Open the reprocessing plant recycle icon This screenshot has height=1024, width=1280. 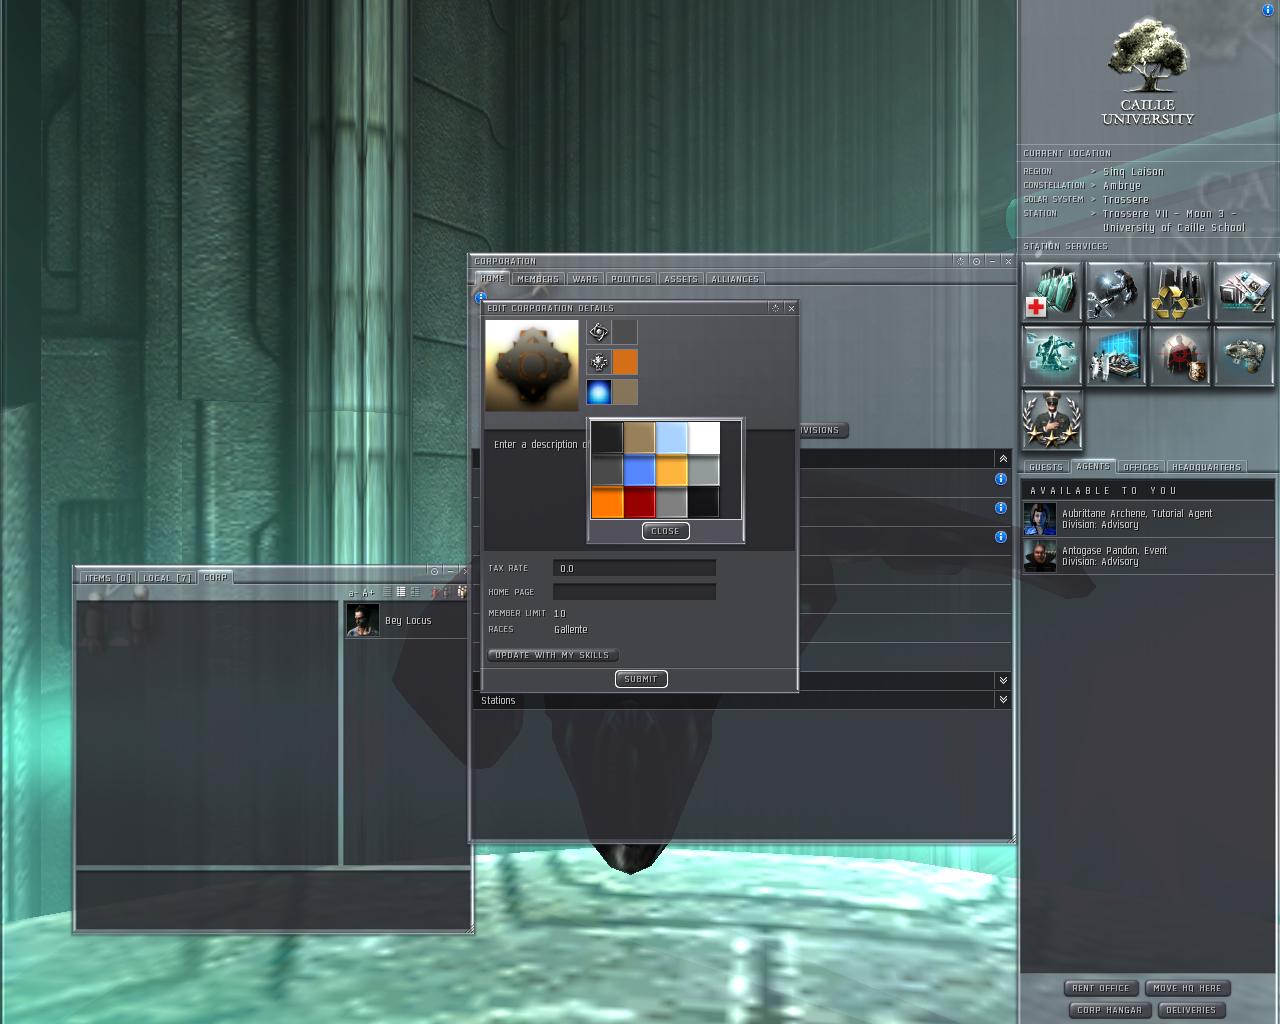point(1180,292)
